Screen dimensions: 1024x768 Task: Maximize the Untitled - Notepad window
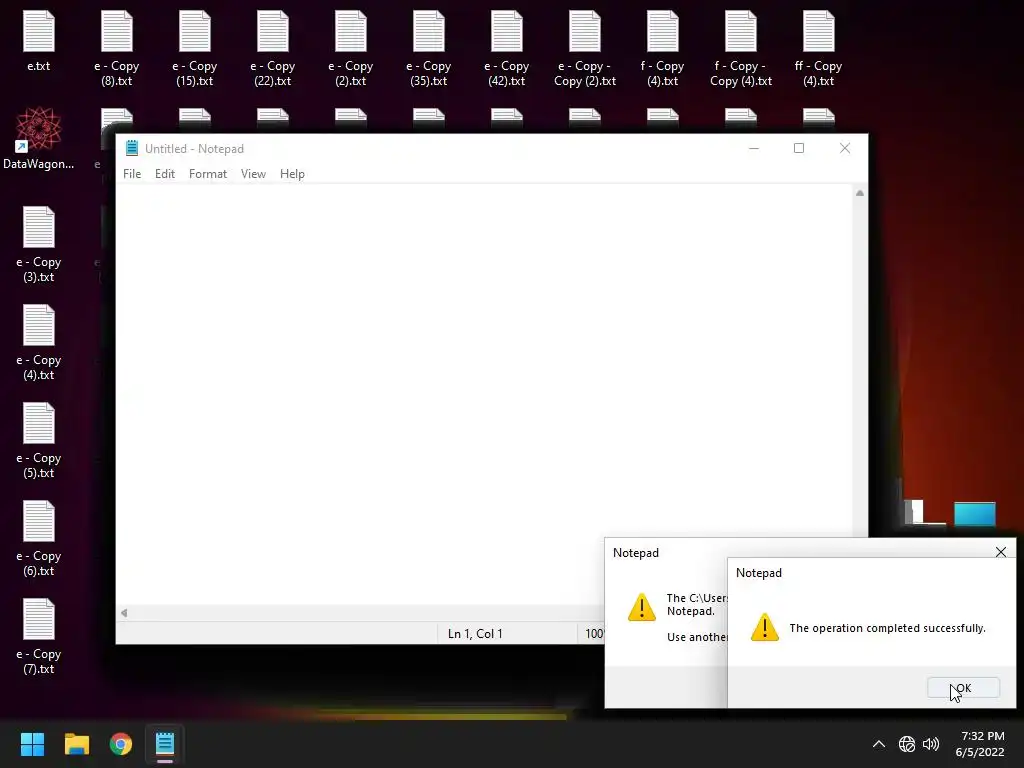[x=799, y=148]
